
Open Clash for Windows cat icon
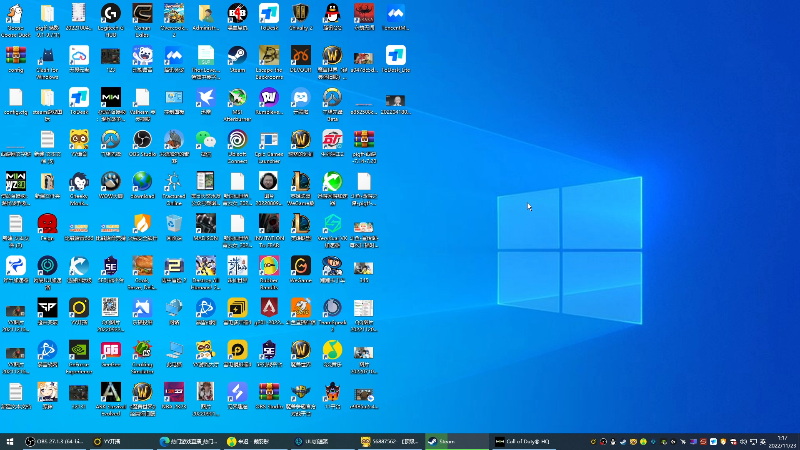(x=47, y=63)
